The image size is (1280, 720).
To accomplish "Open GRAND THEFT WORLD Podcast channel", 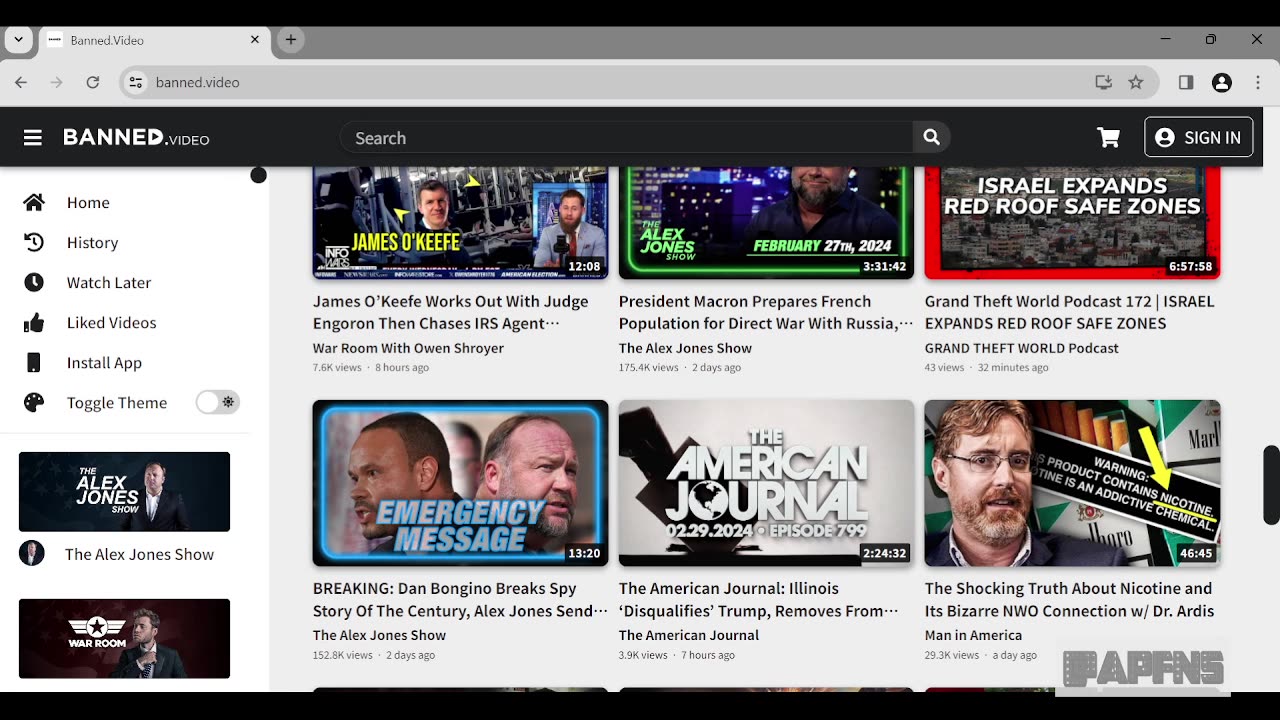I will (x=1022, y=348).
